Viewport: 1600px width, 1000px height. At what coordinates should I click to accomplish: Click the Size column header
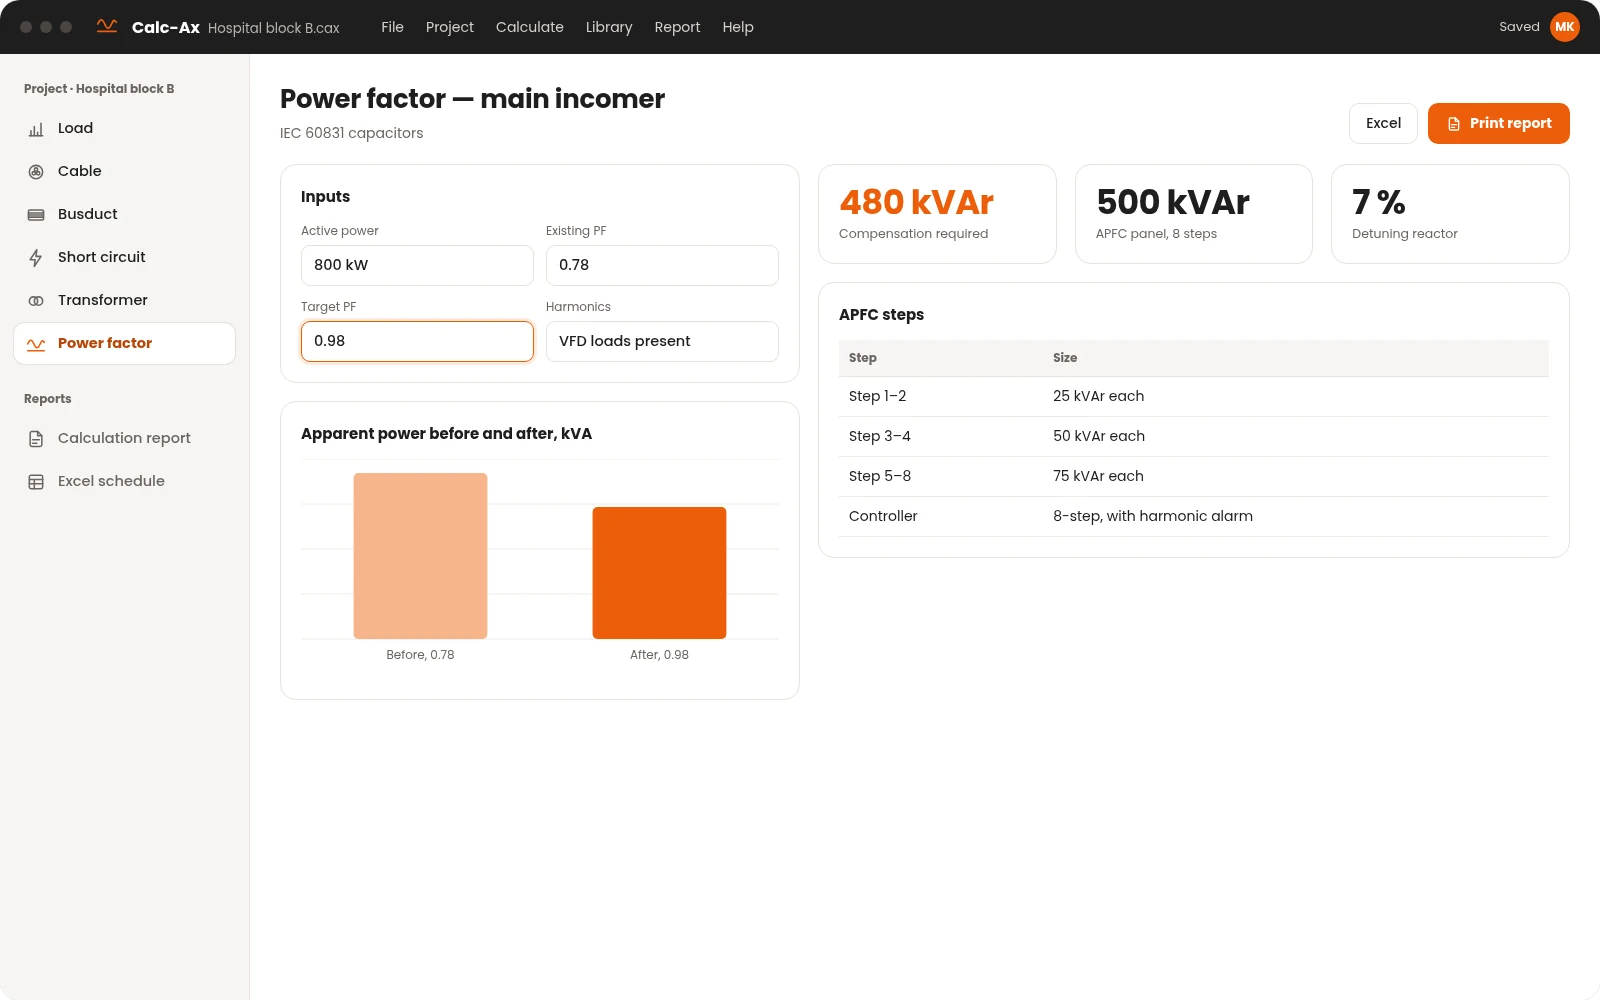pyautogui.click(x=1065, y=358)
